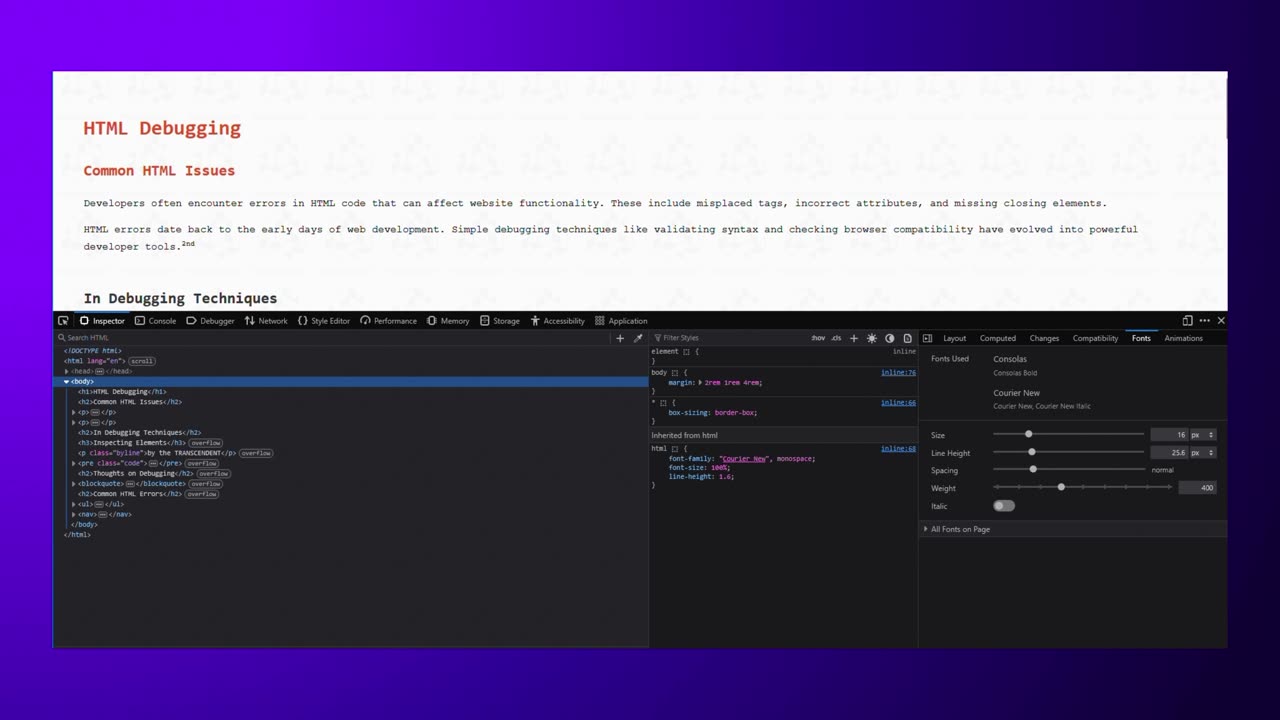The width and height of the screenshot is (1280, 720).
Task: Open the Performance tab
Action: (388, 321)
